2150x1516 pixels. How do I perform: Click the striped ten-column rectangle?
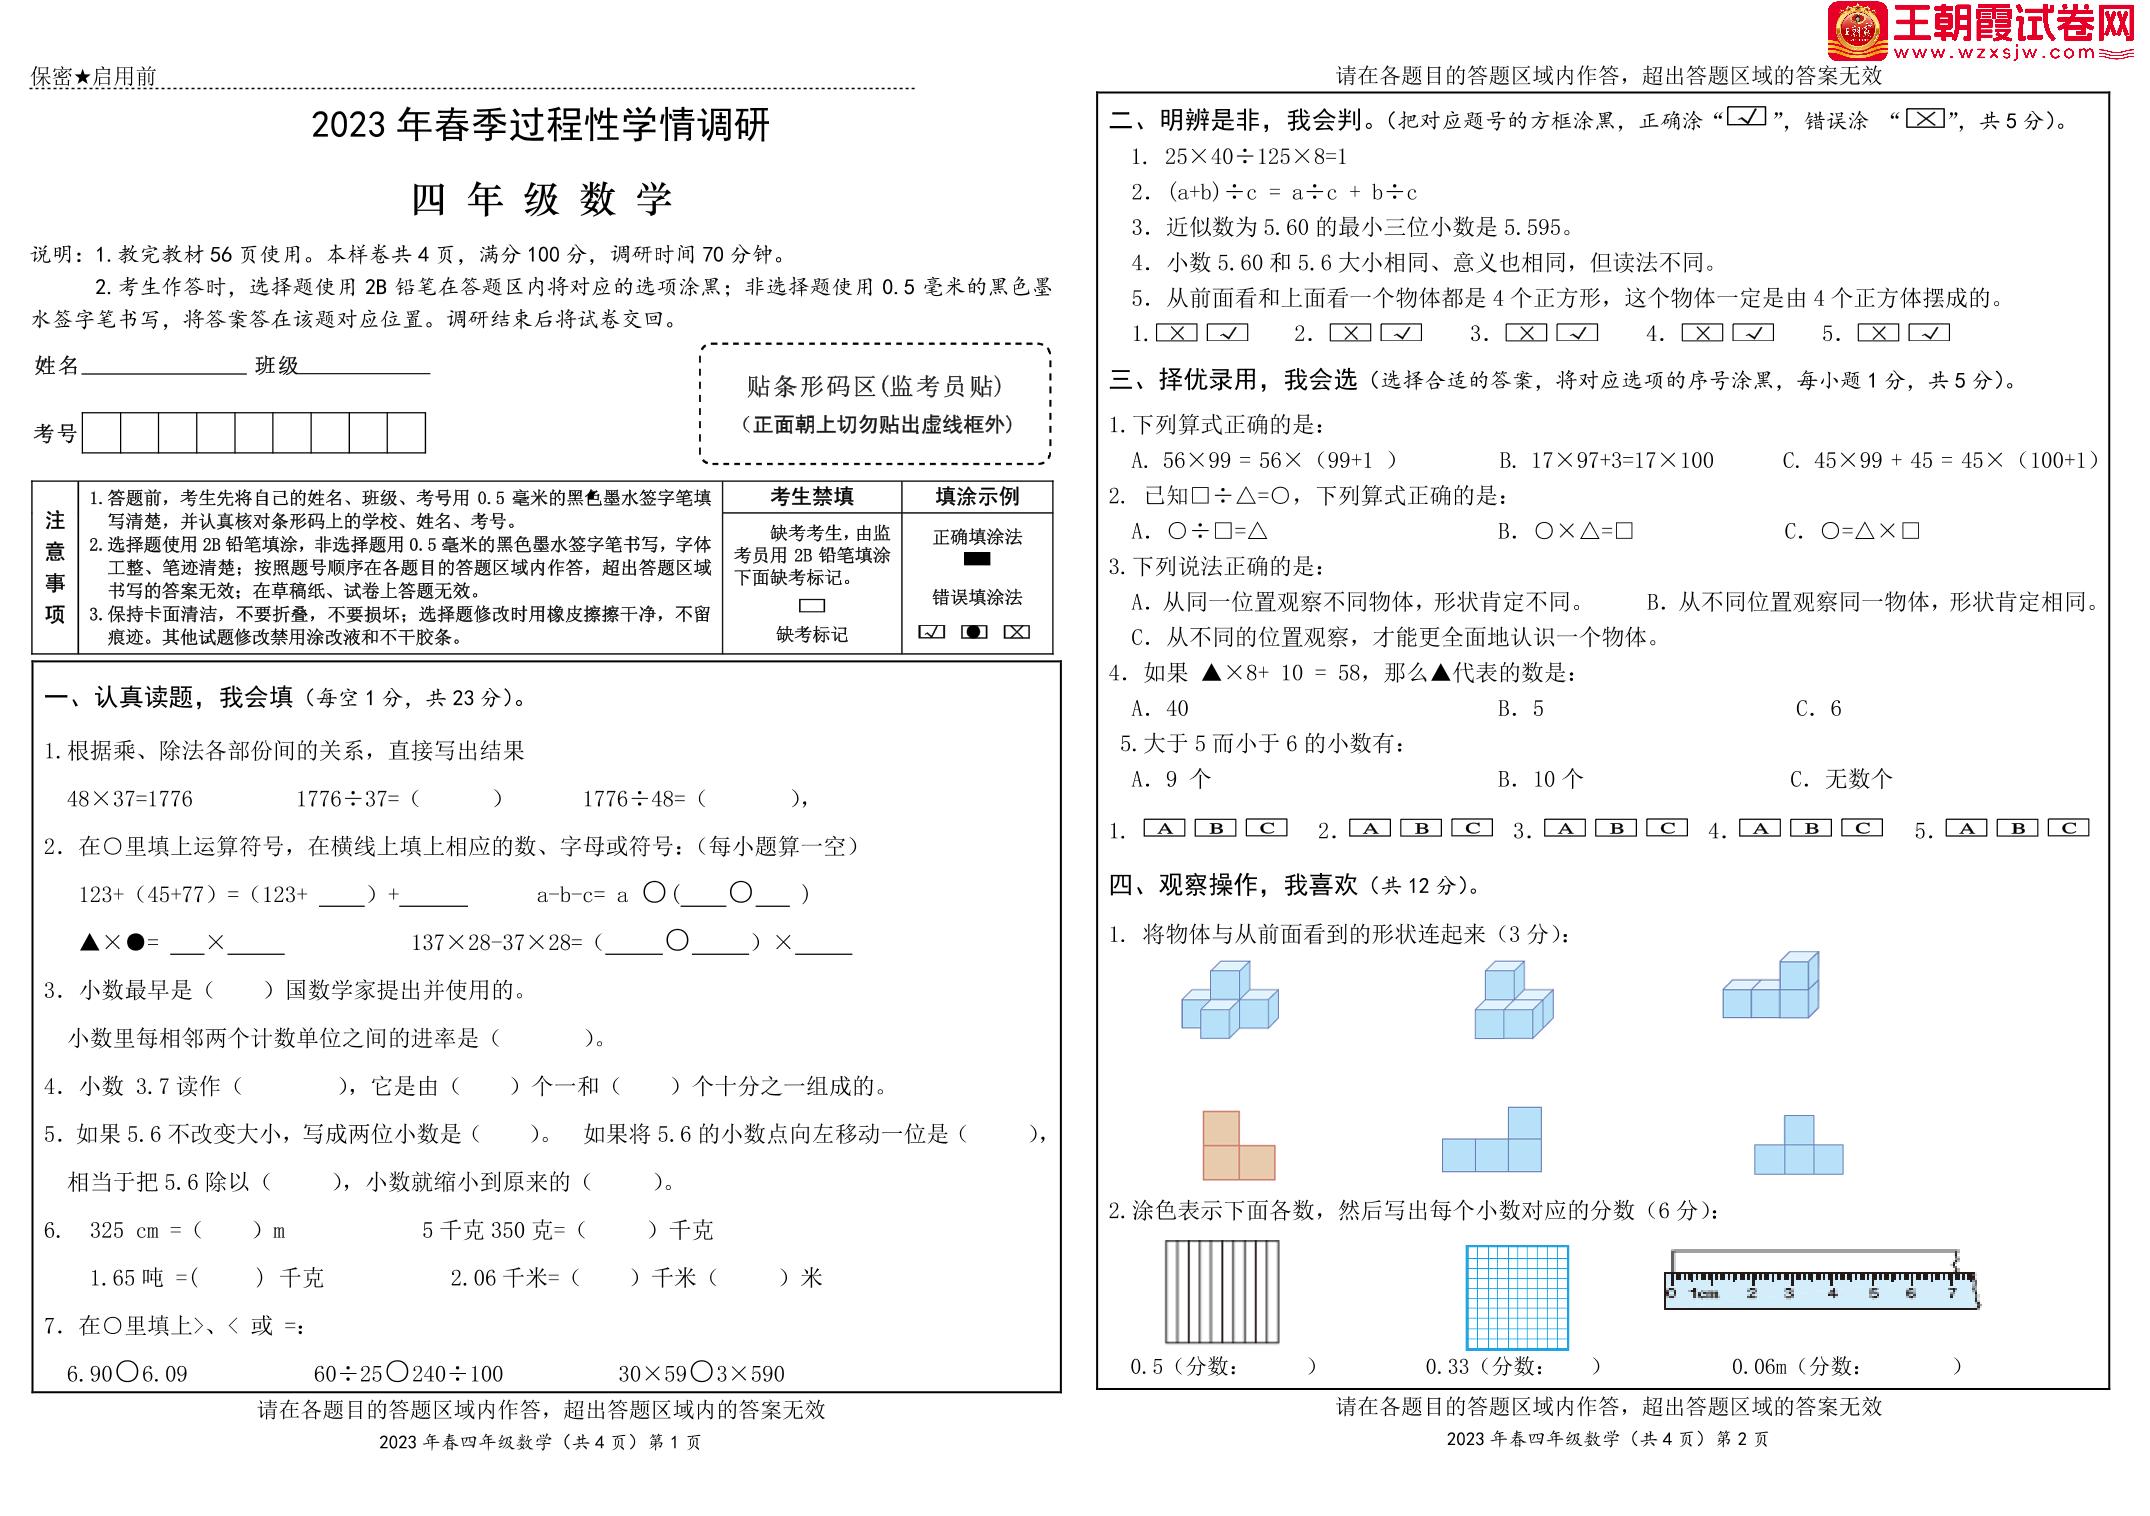[x=1221, y=1291]
